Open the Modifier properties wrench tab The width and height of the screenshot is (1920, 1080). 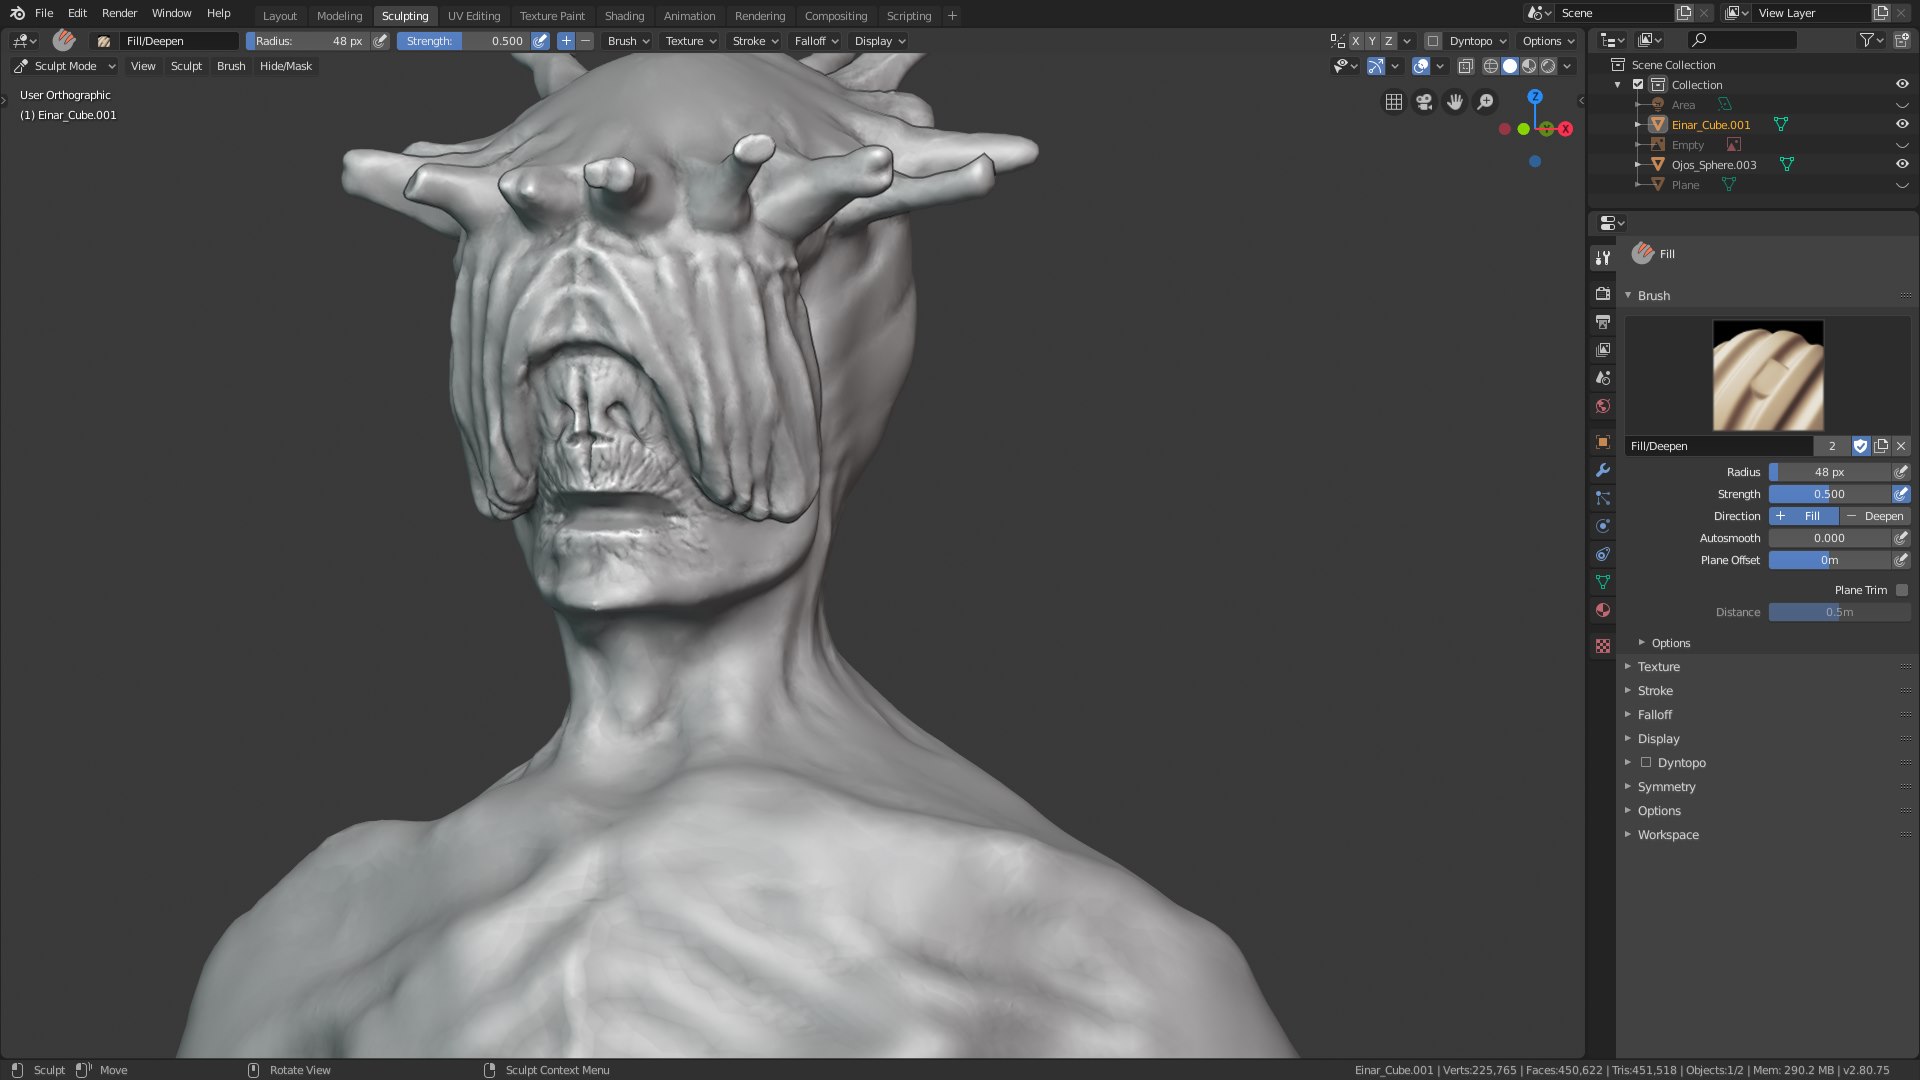(1603, 470)
